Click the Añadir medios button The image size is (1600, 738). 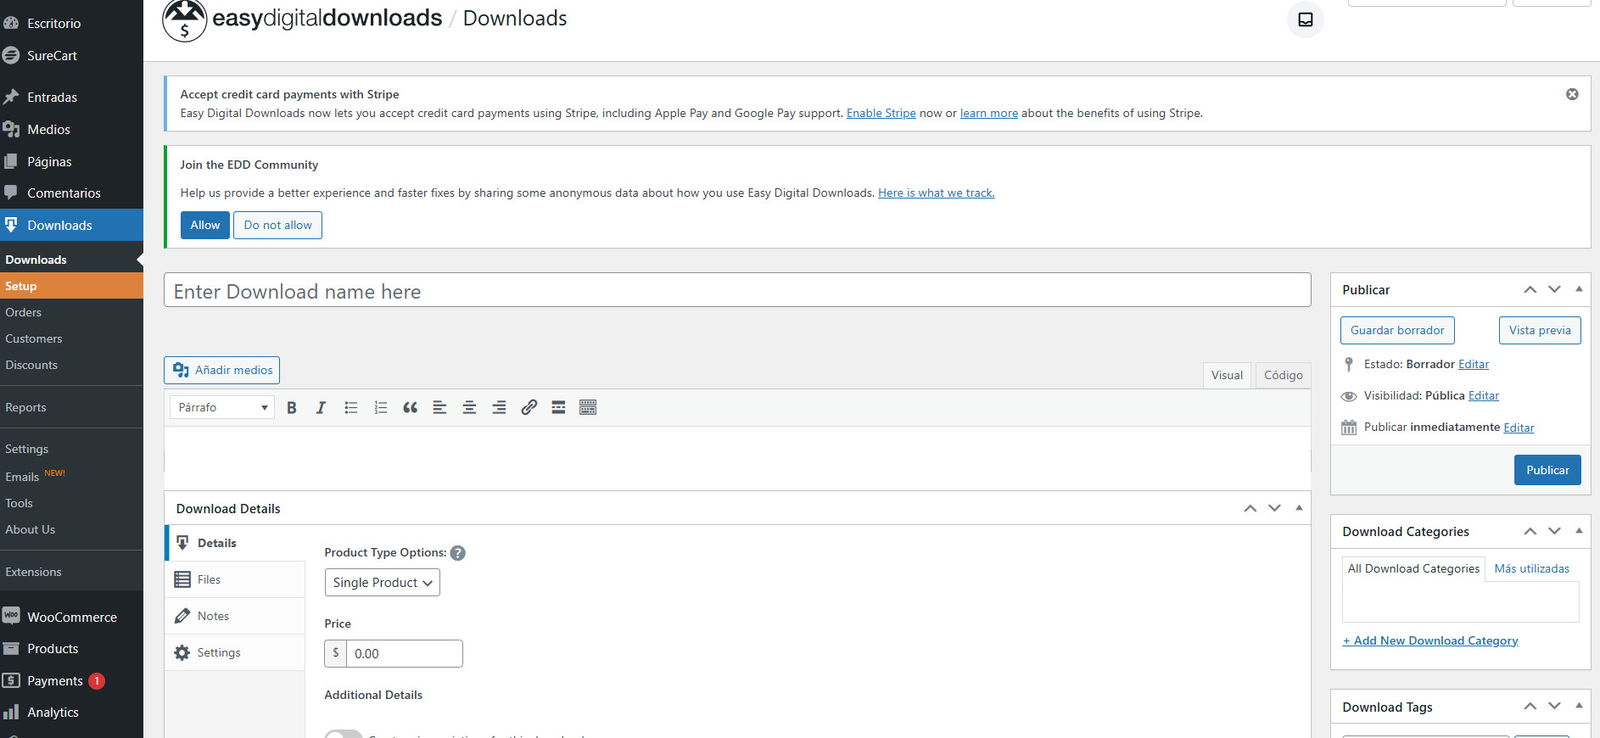pyautogui.click(x=222, y=370)
